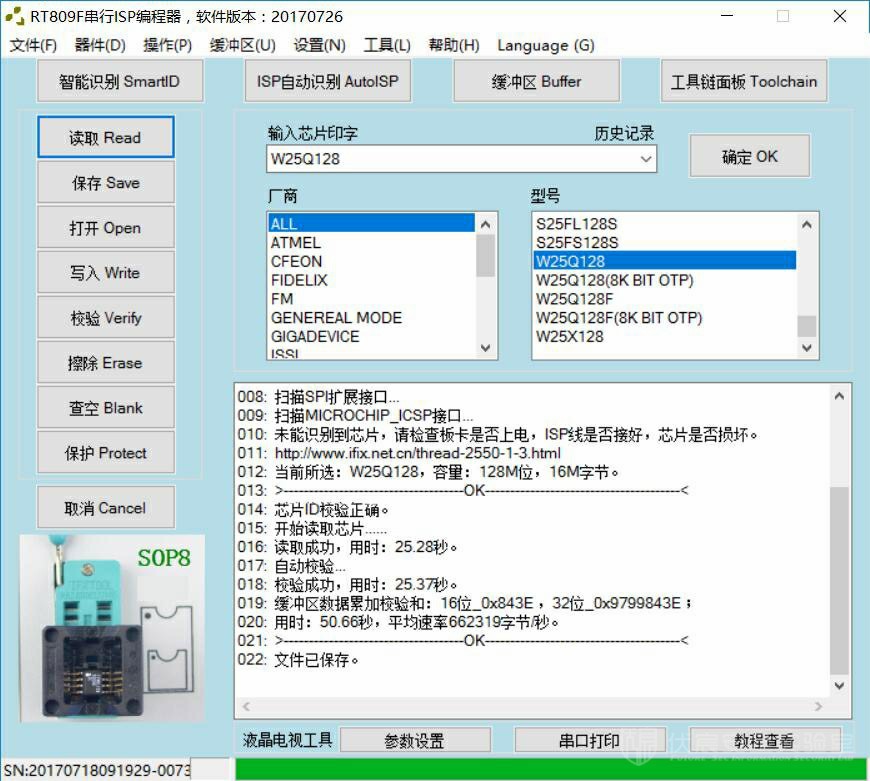Expand the chip history dropdown arrow

[645, 159]
